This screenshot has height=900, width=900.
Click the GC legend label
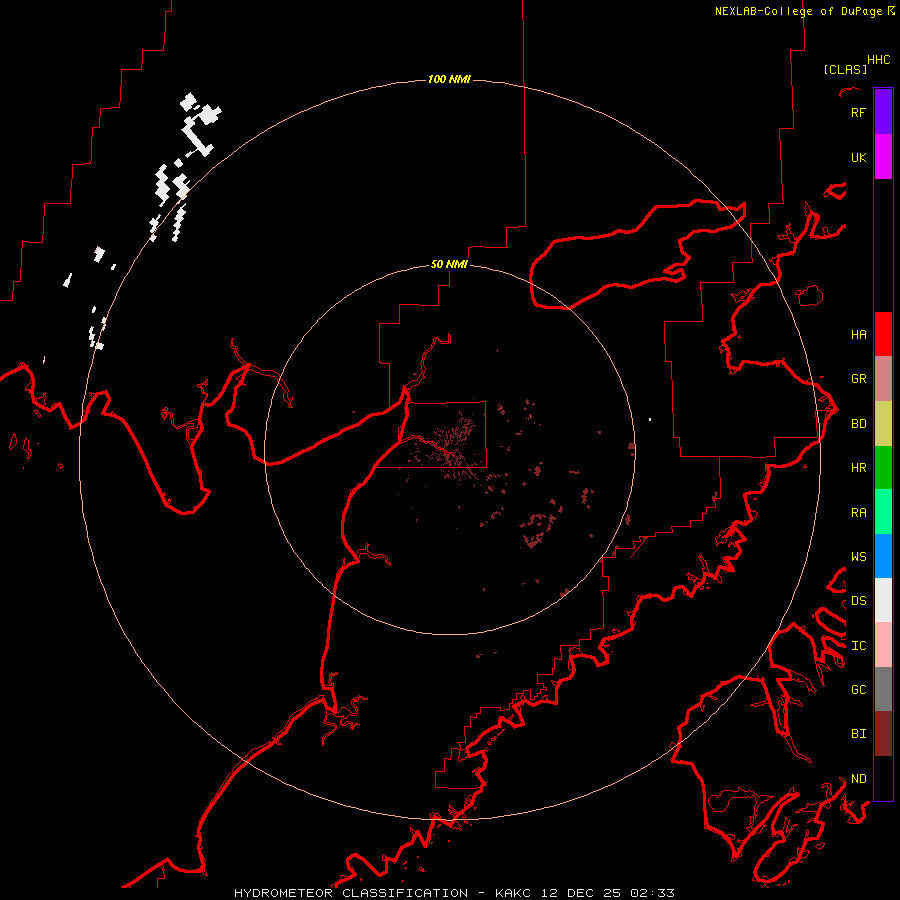click(858, 689)
